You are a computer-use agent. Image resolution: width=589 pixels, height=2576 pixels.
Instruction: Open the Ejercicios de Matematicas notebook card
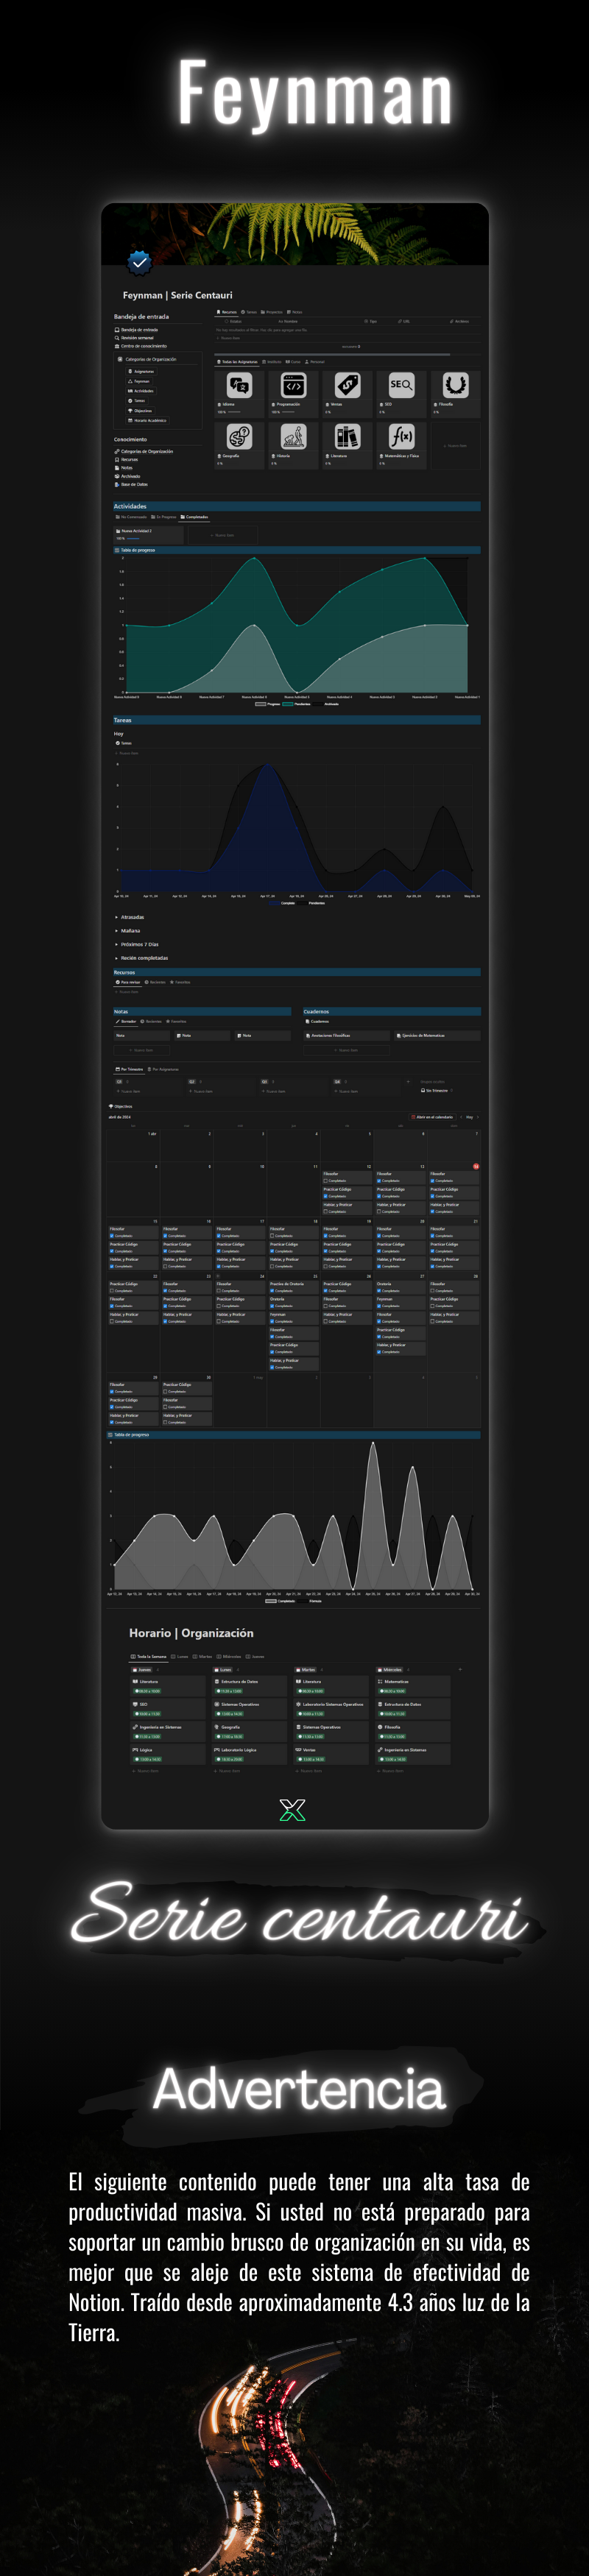point(437,1036)
